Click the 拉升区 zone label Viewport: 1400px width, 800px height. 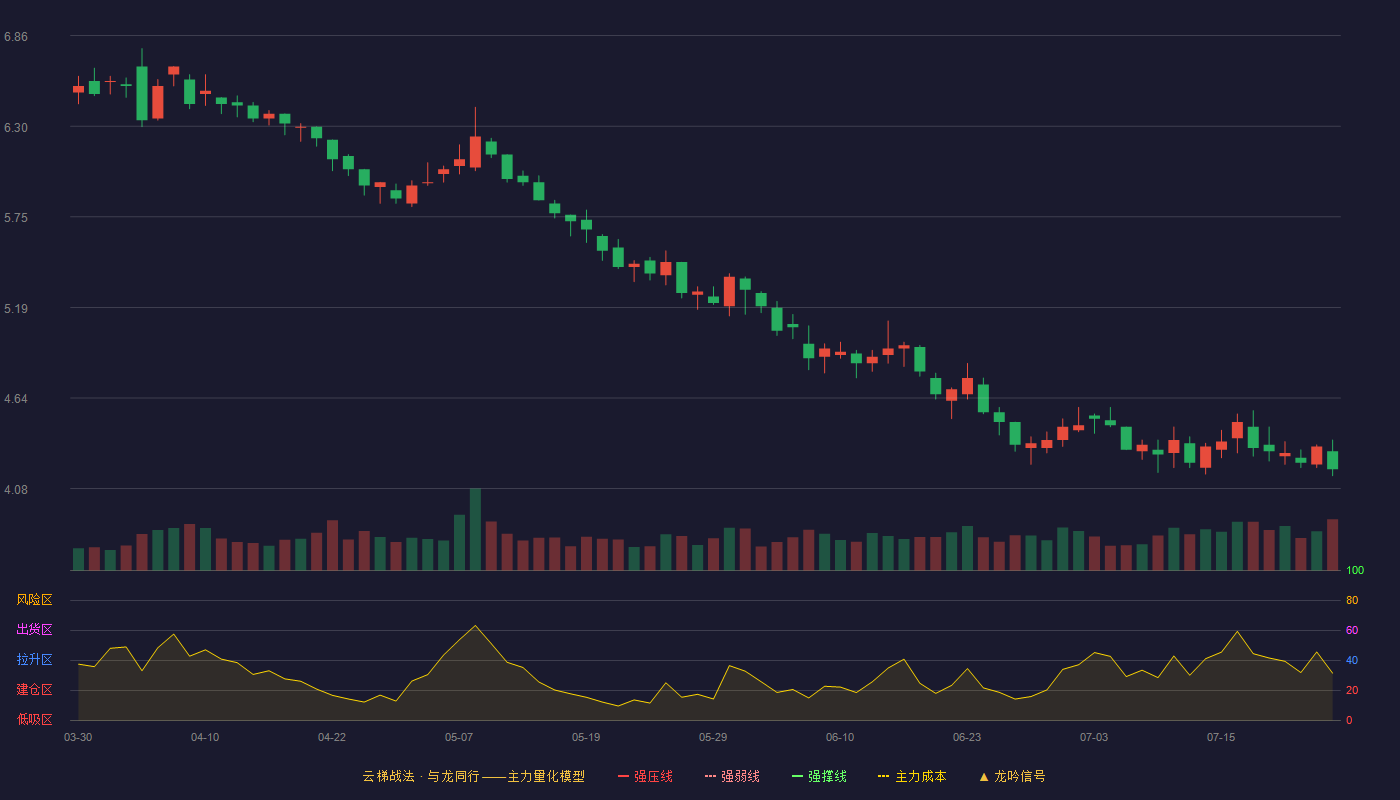34,660
